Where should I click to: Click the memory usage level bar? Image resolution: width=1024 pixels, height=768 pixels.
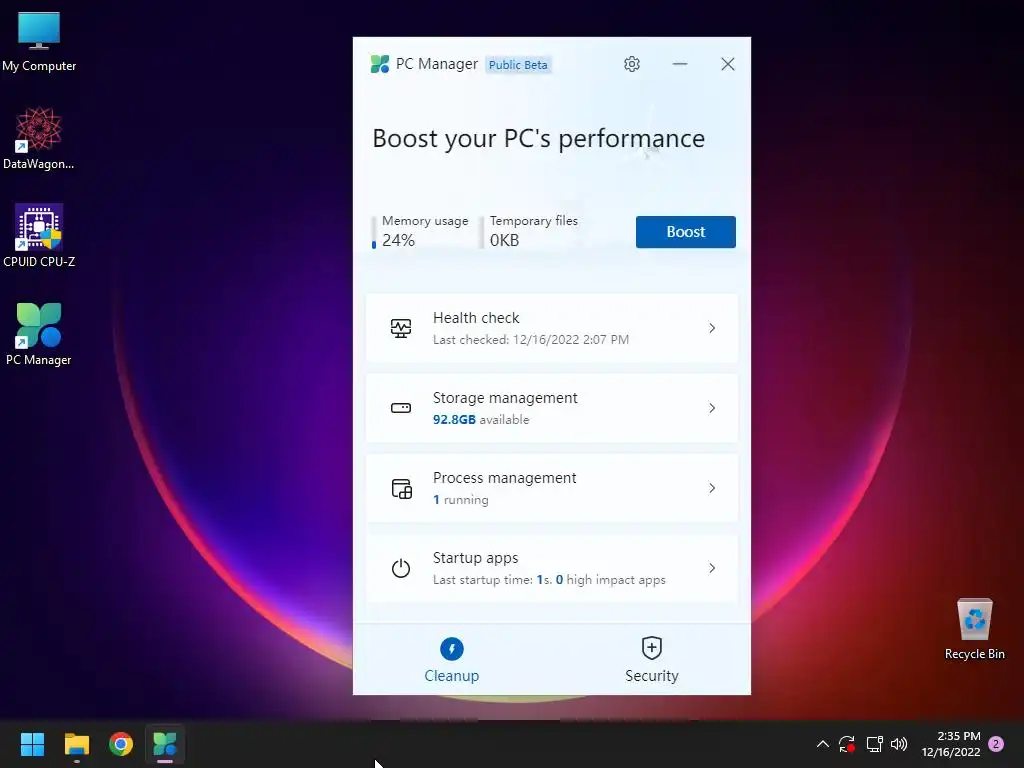(x=374, y=232)
